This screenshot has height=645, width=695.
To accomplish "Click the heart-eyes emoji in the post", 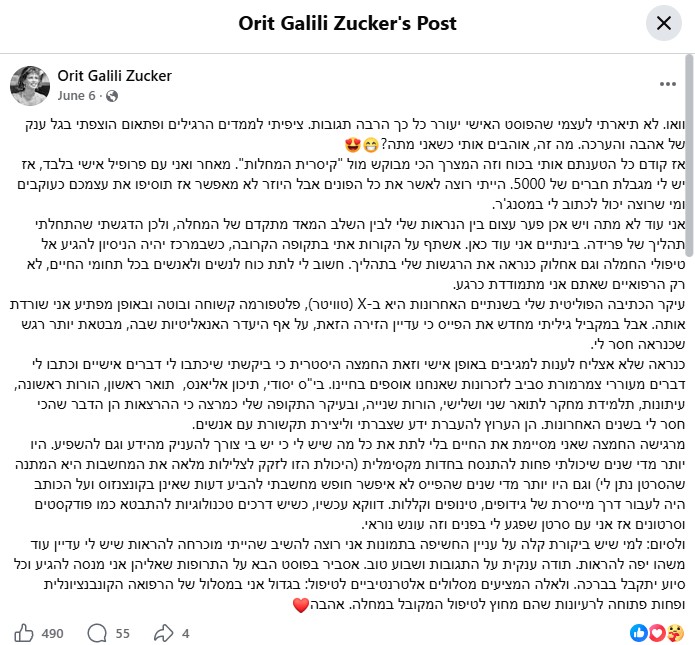I will (352, 145).
